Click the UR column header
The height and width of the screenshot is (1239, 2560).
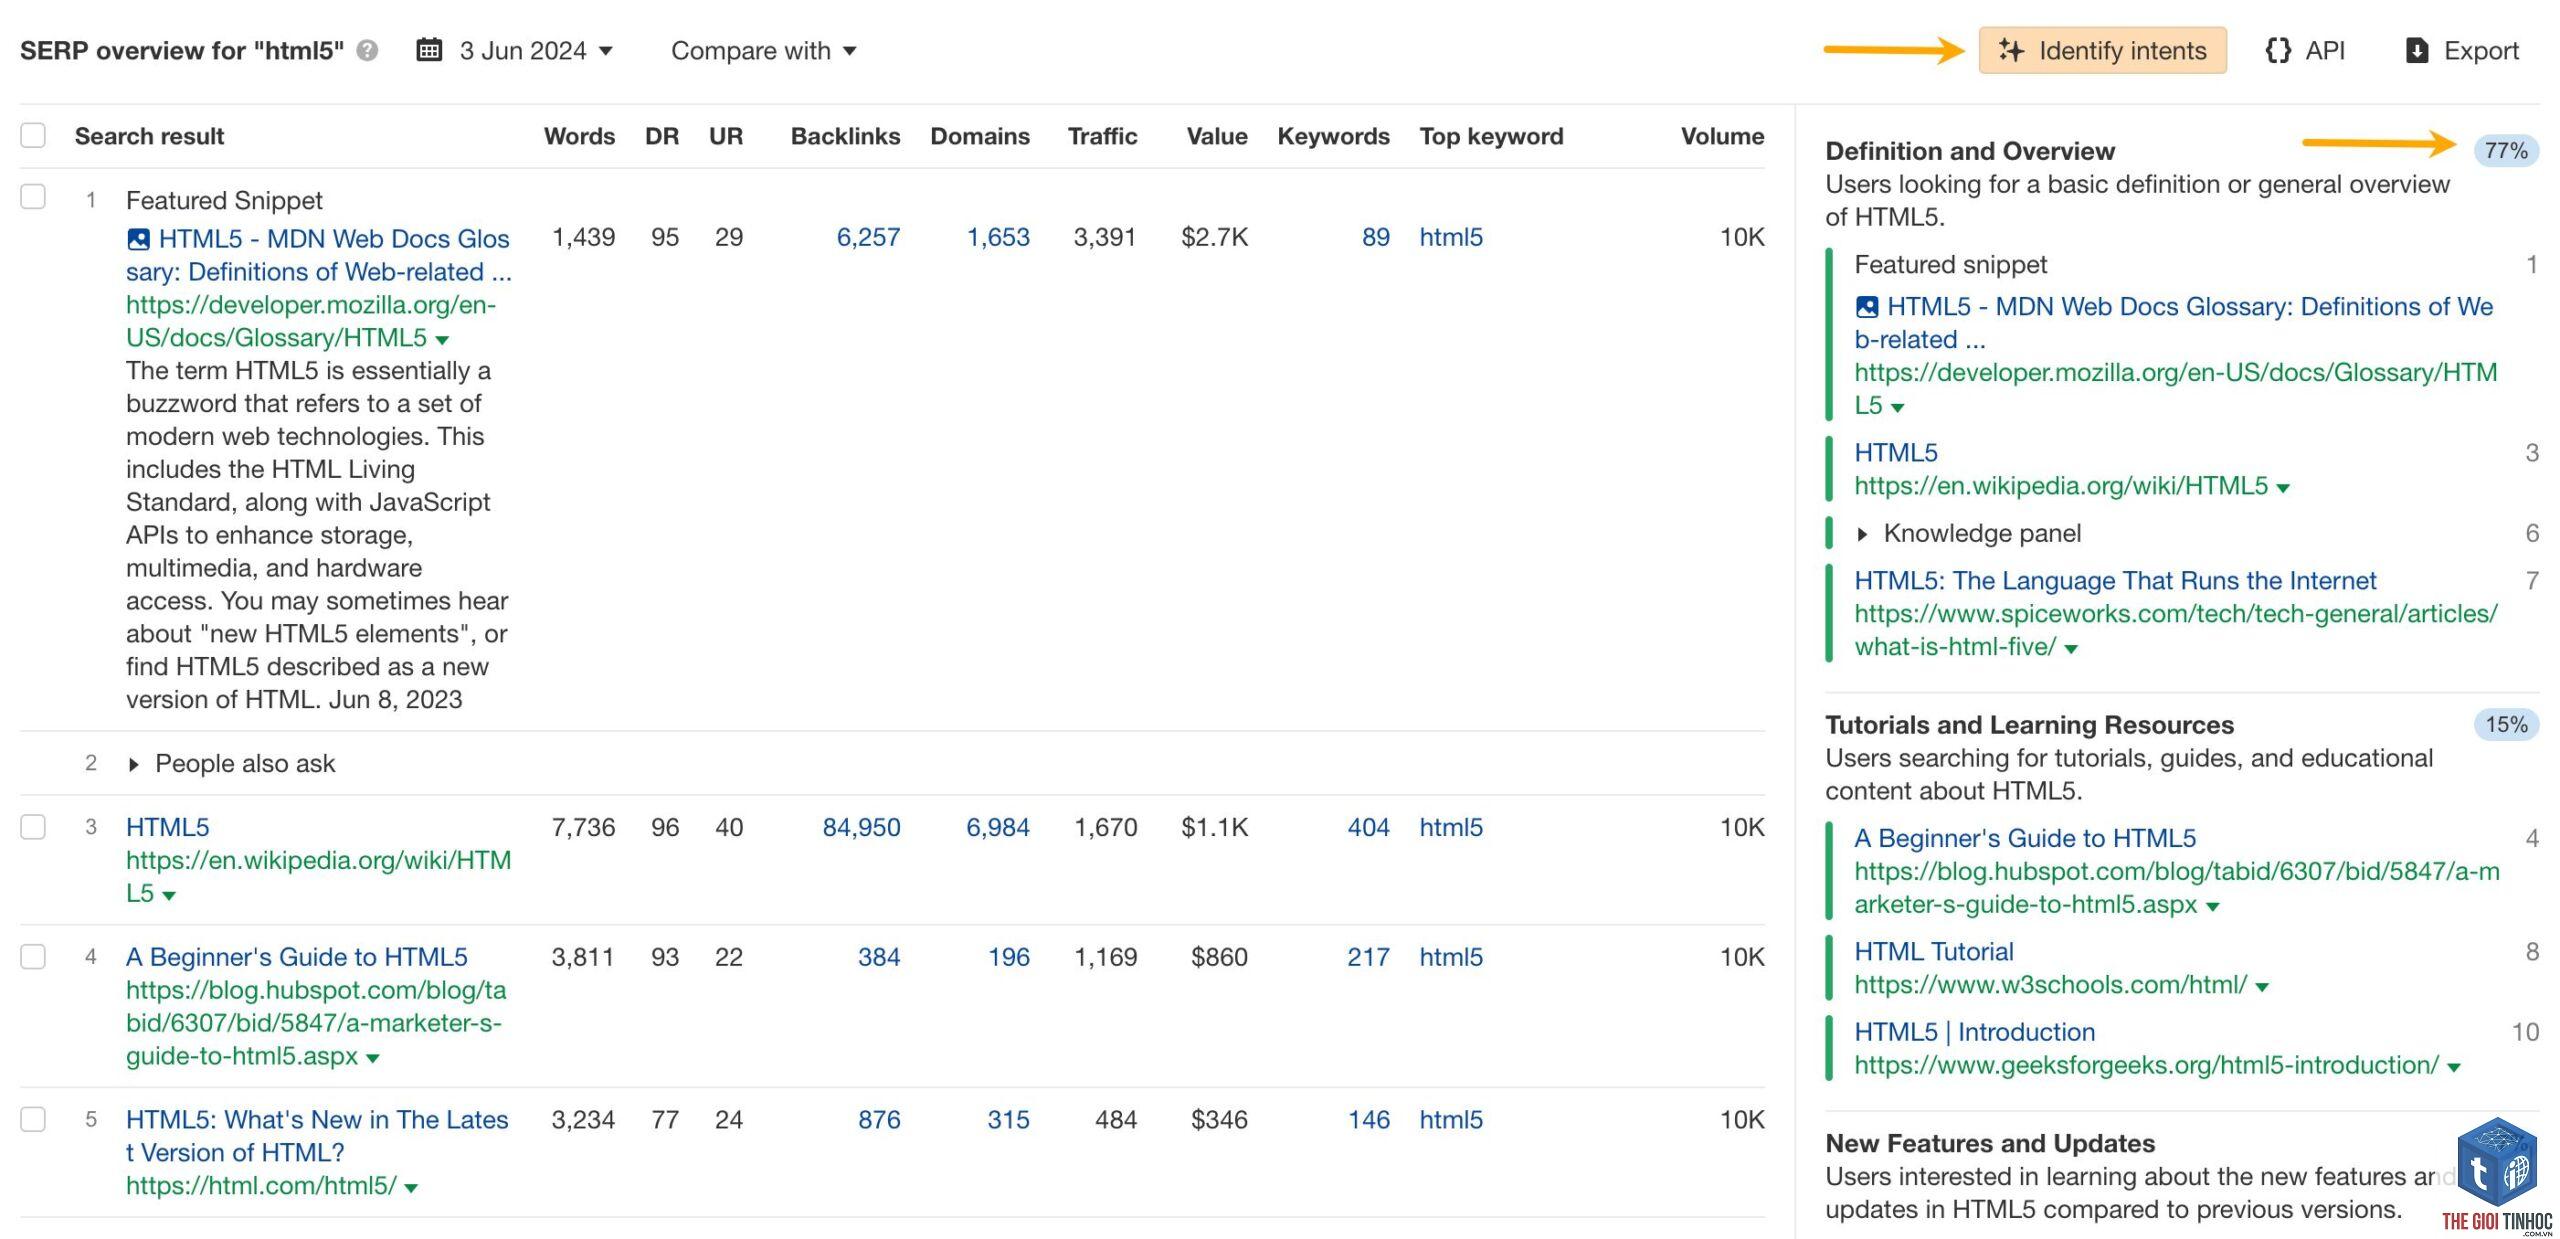pyautogui.click(x=726, y=136)
